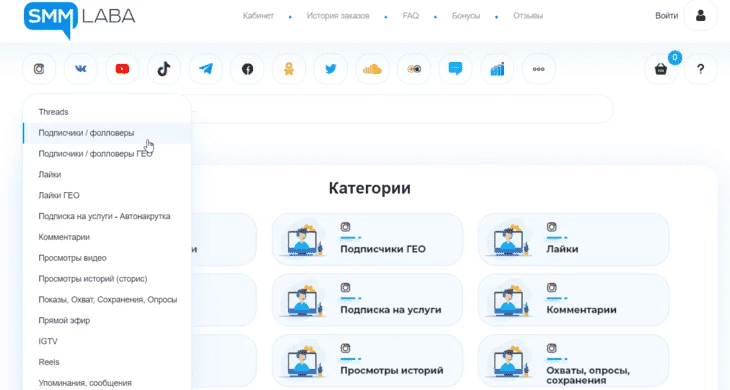Choose Просмотры видео in dropdown
Image resolution: width=730 pixels, height=390 pixels.
click(x=107, y=258)
